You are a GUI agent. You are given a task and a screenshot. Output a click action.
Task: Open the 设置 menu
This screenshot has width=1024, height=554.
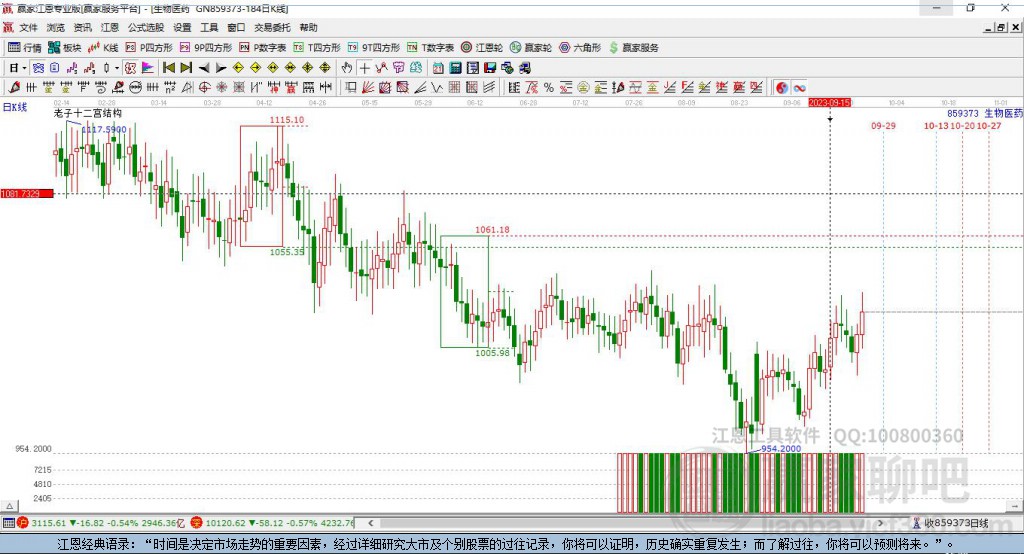(182, 27)
